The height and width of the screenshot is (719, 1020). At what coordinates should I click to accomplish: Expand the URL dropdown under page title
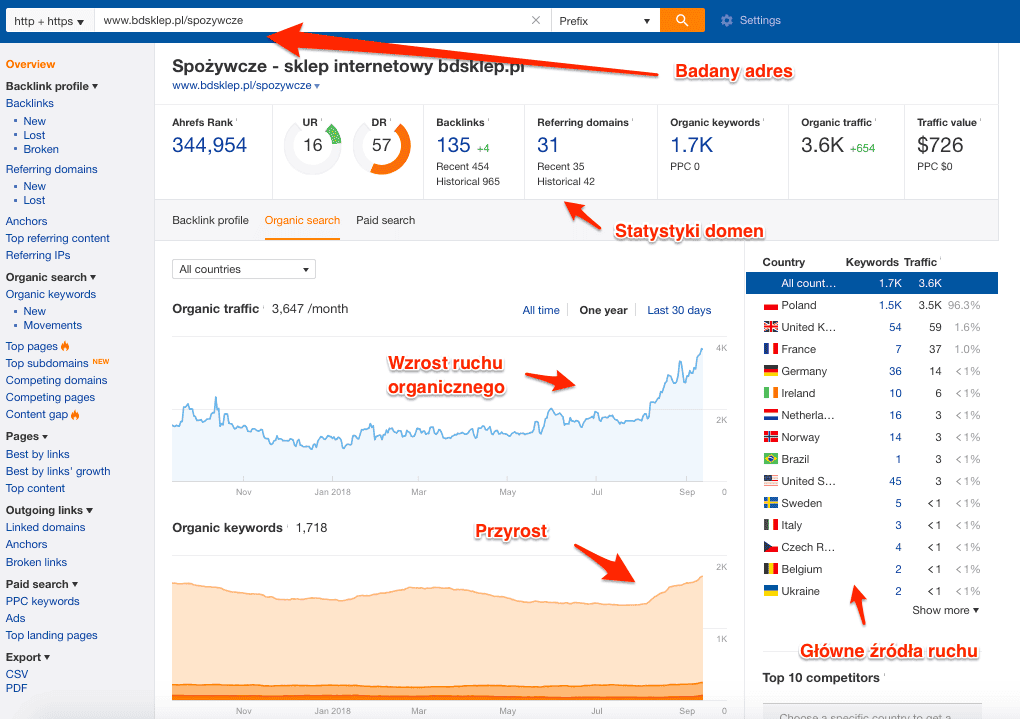click(317, 86)
